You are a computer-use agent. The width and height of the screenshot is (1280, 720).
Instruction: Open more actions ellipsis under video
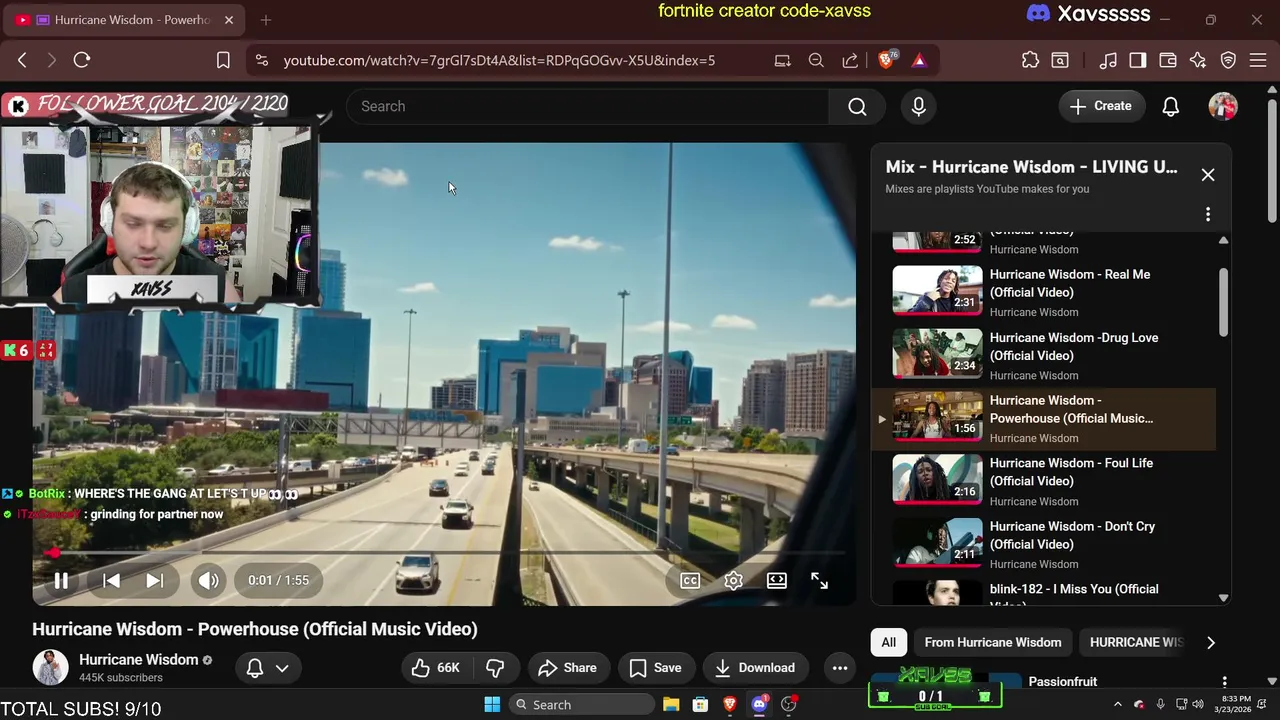point(840,668)
